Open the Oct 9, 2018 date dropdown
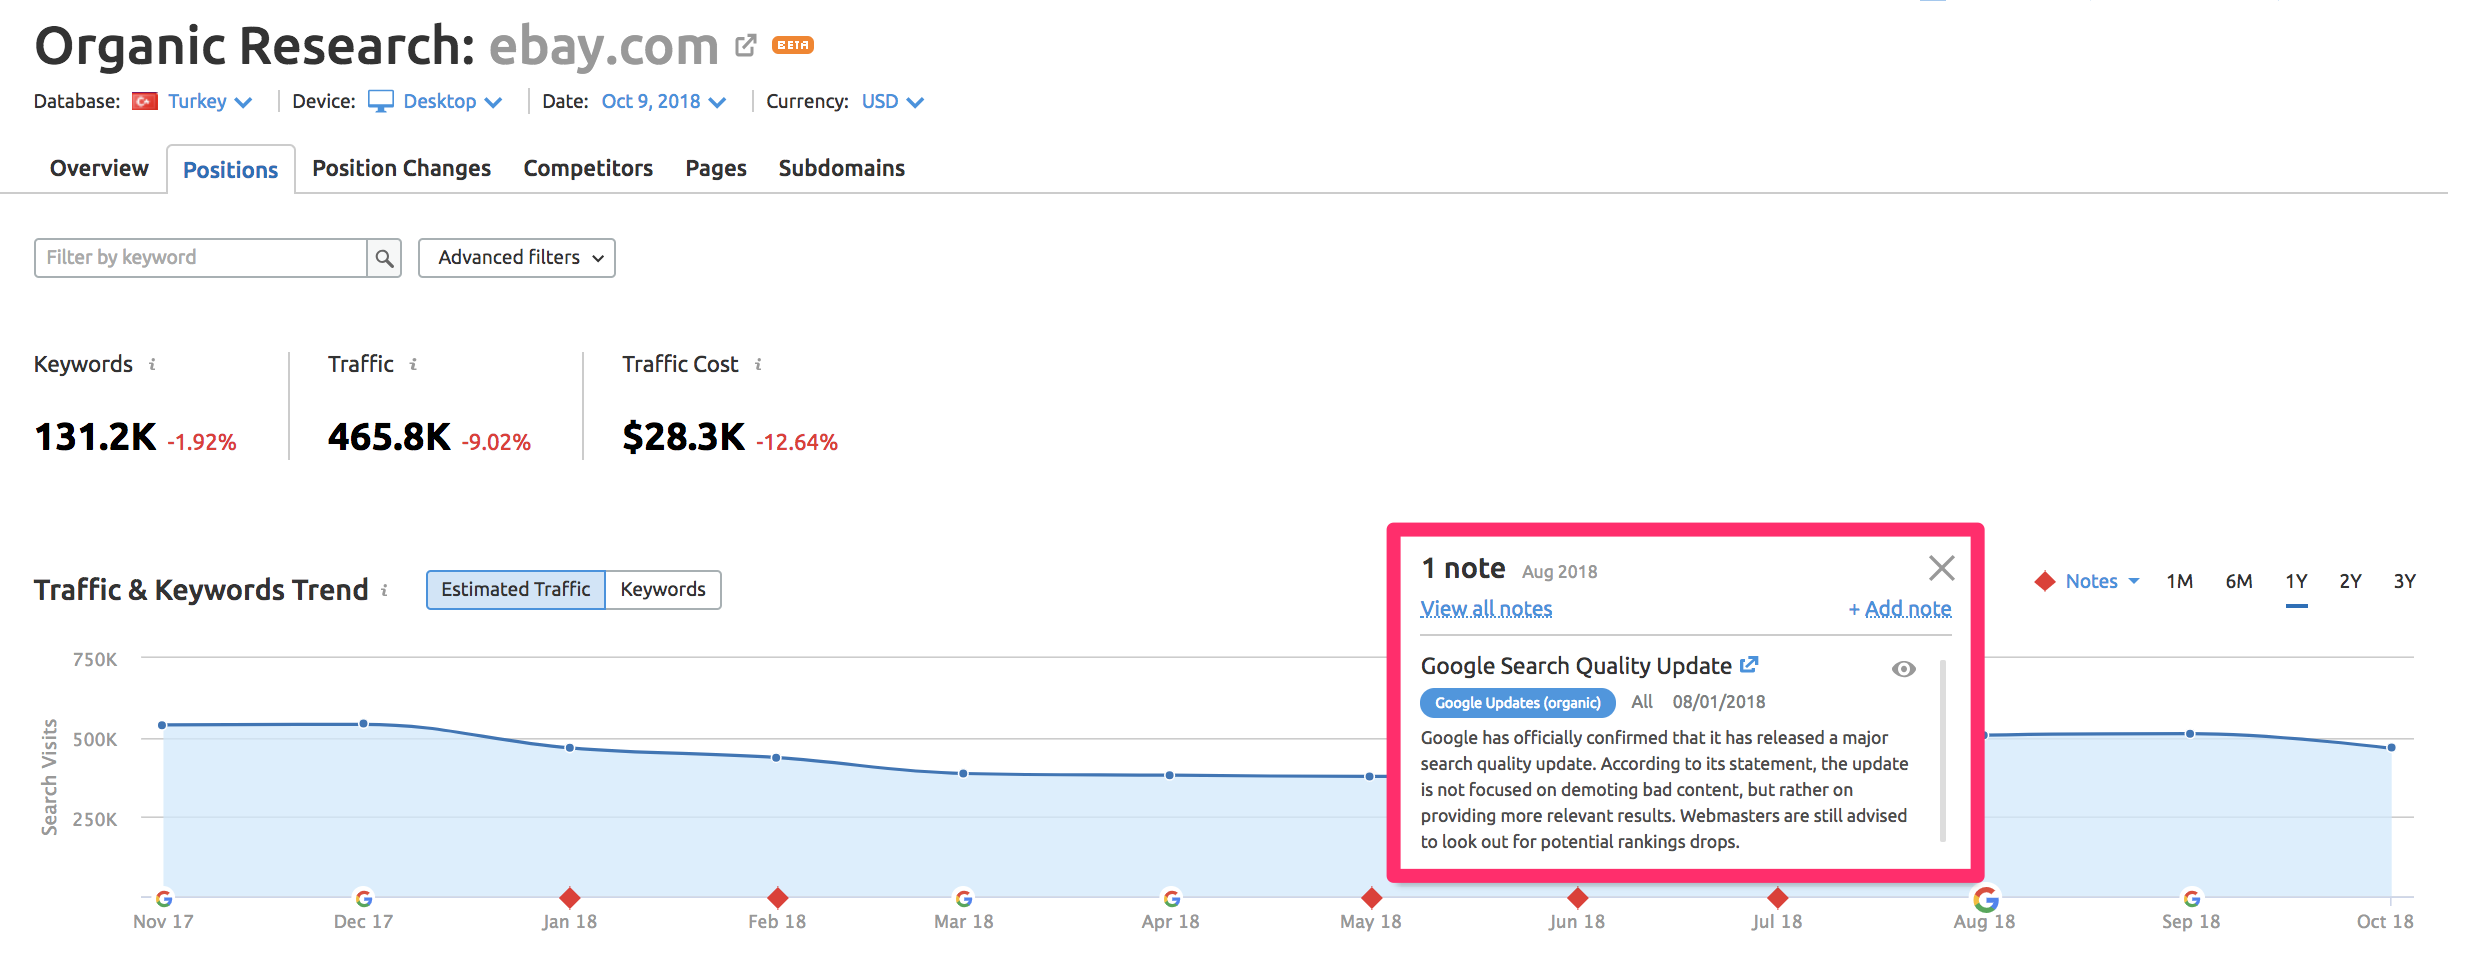The image size is (2490, 978). click(663, 101)
